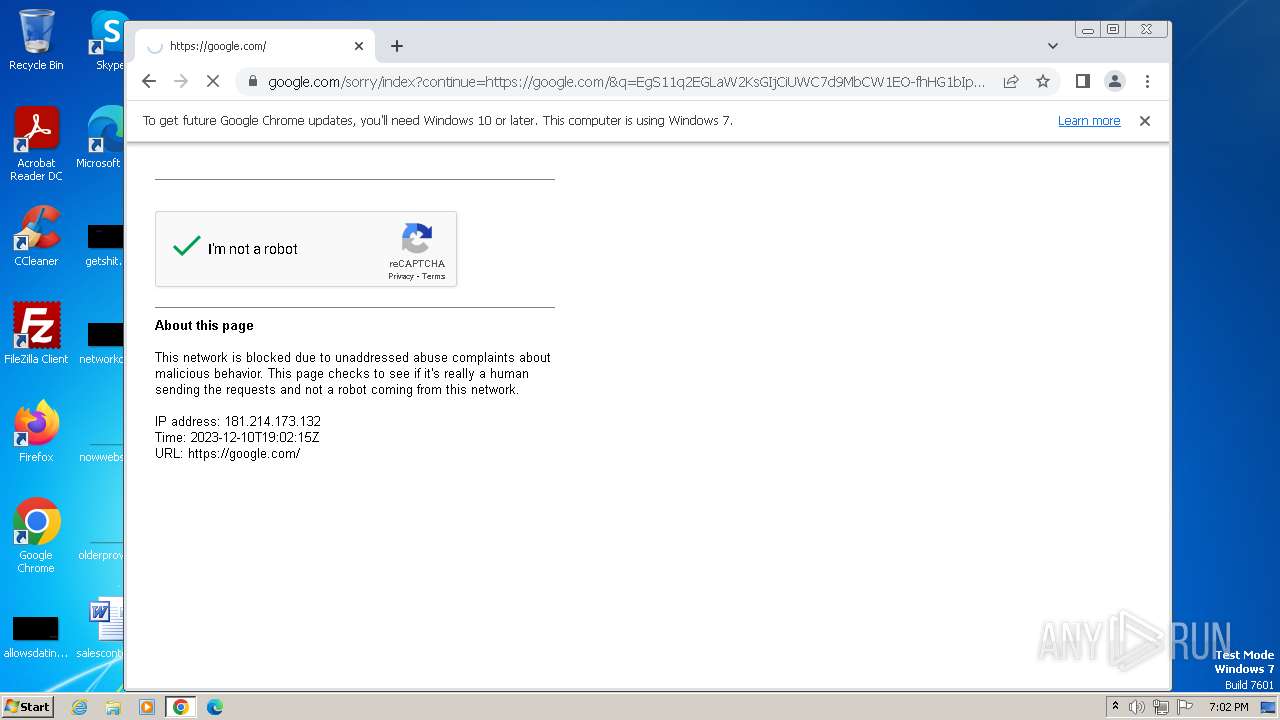Click the taskbar clock 7:02 PM
The height and width of the screenshot is (720, 1280).
pyautogui.click(x=1228, y=707)
